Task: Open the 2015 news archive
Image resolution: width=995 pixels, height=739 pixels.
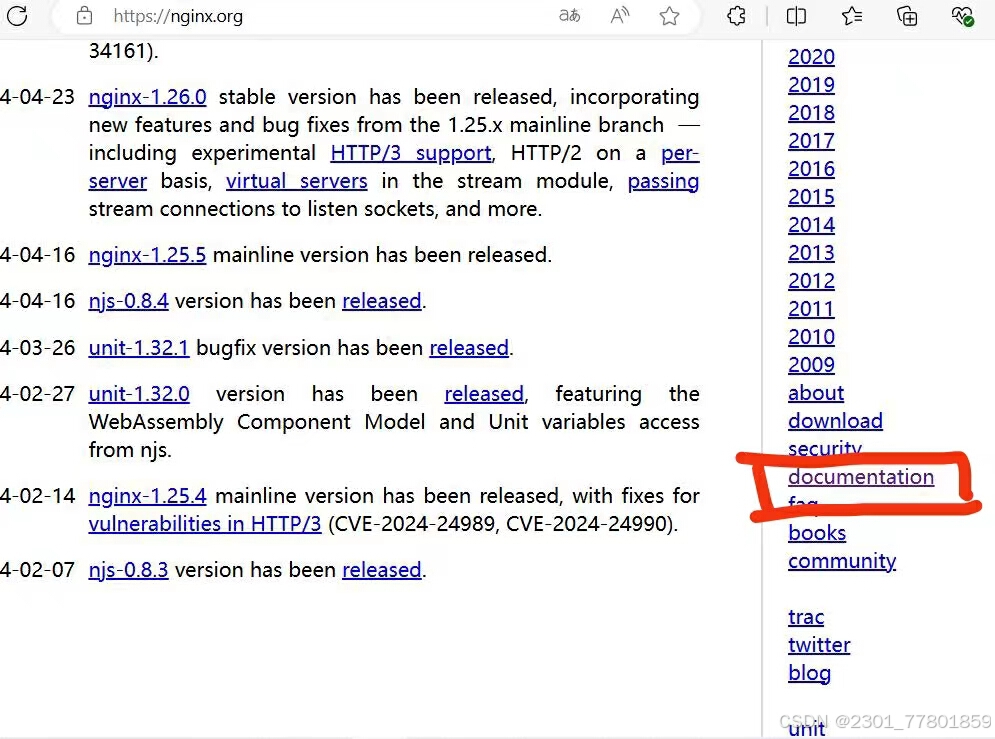Action: pyautogui.click(x=811, y=197)
